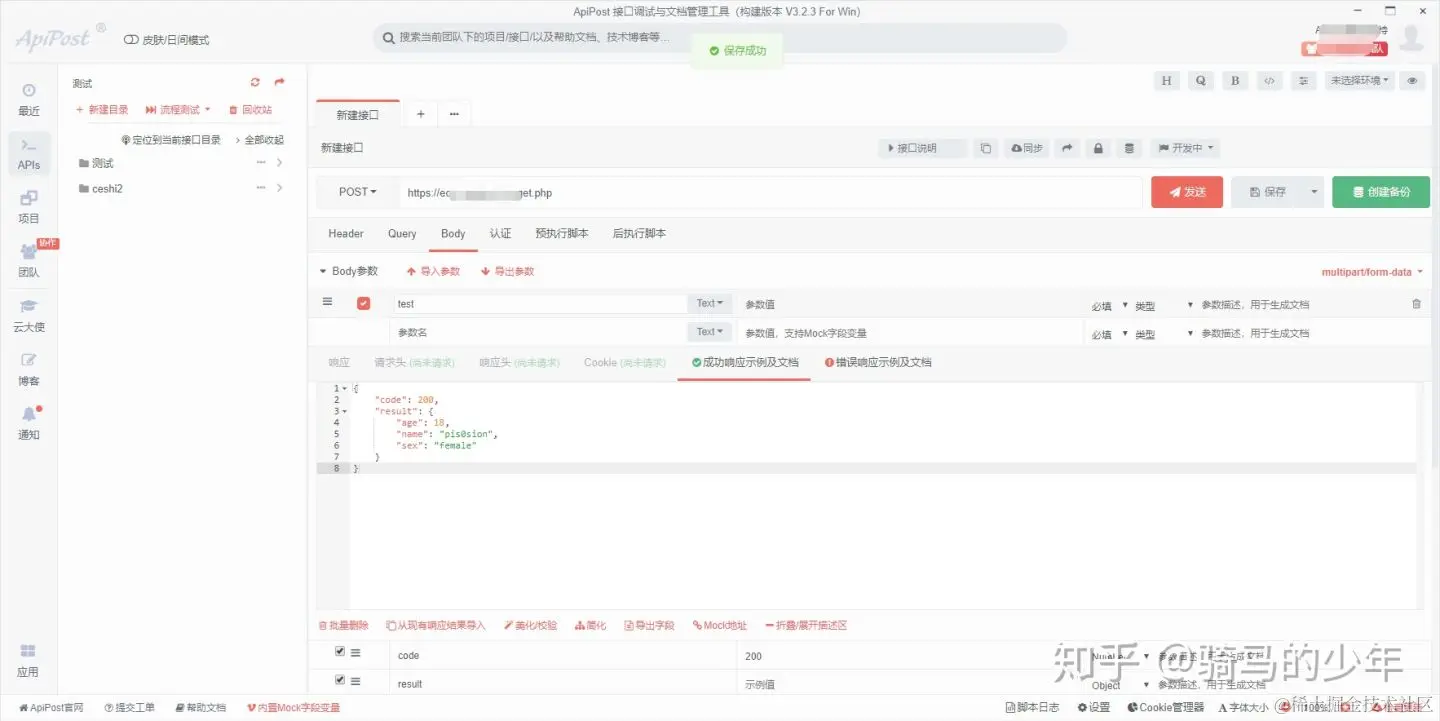Open the save button dropdown arrow
The image size is (1440, 721).
coord(1314,192)
